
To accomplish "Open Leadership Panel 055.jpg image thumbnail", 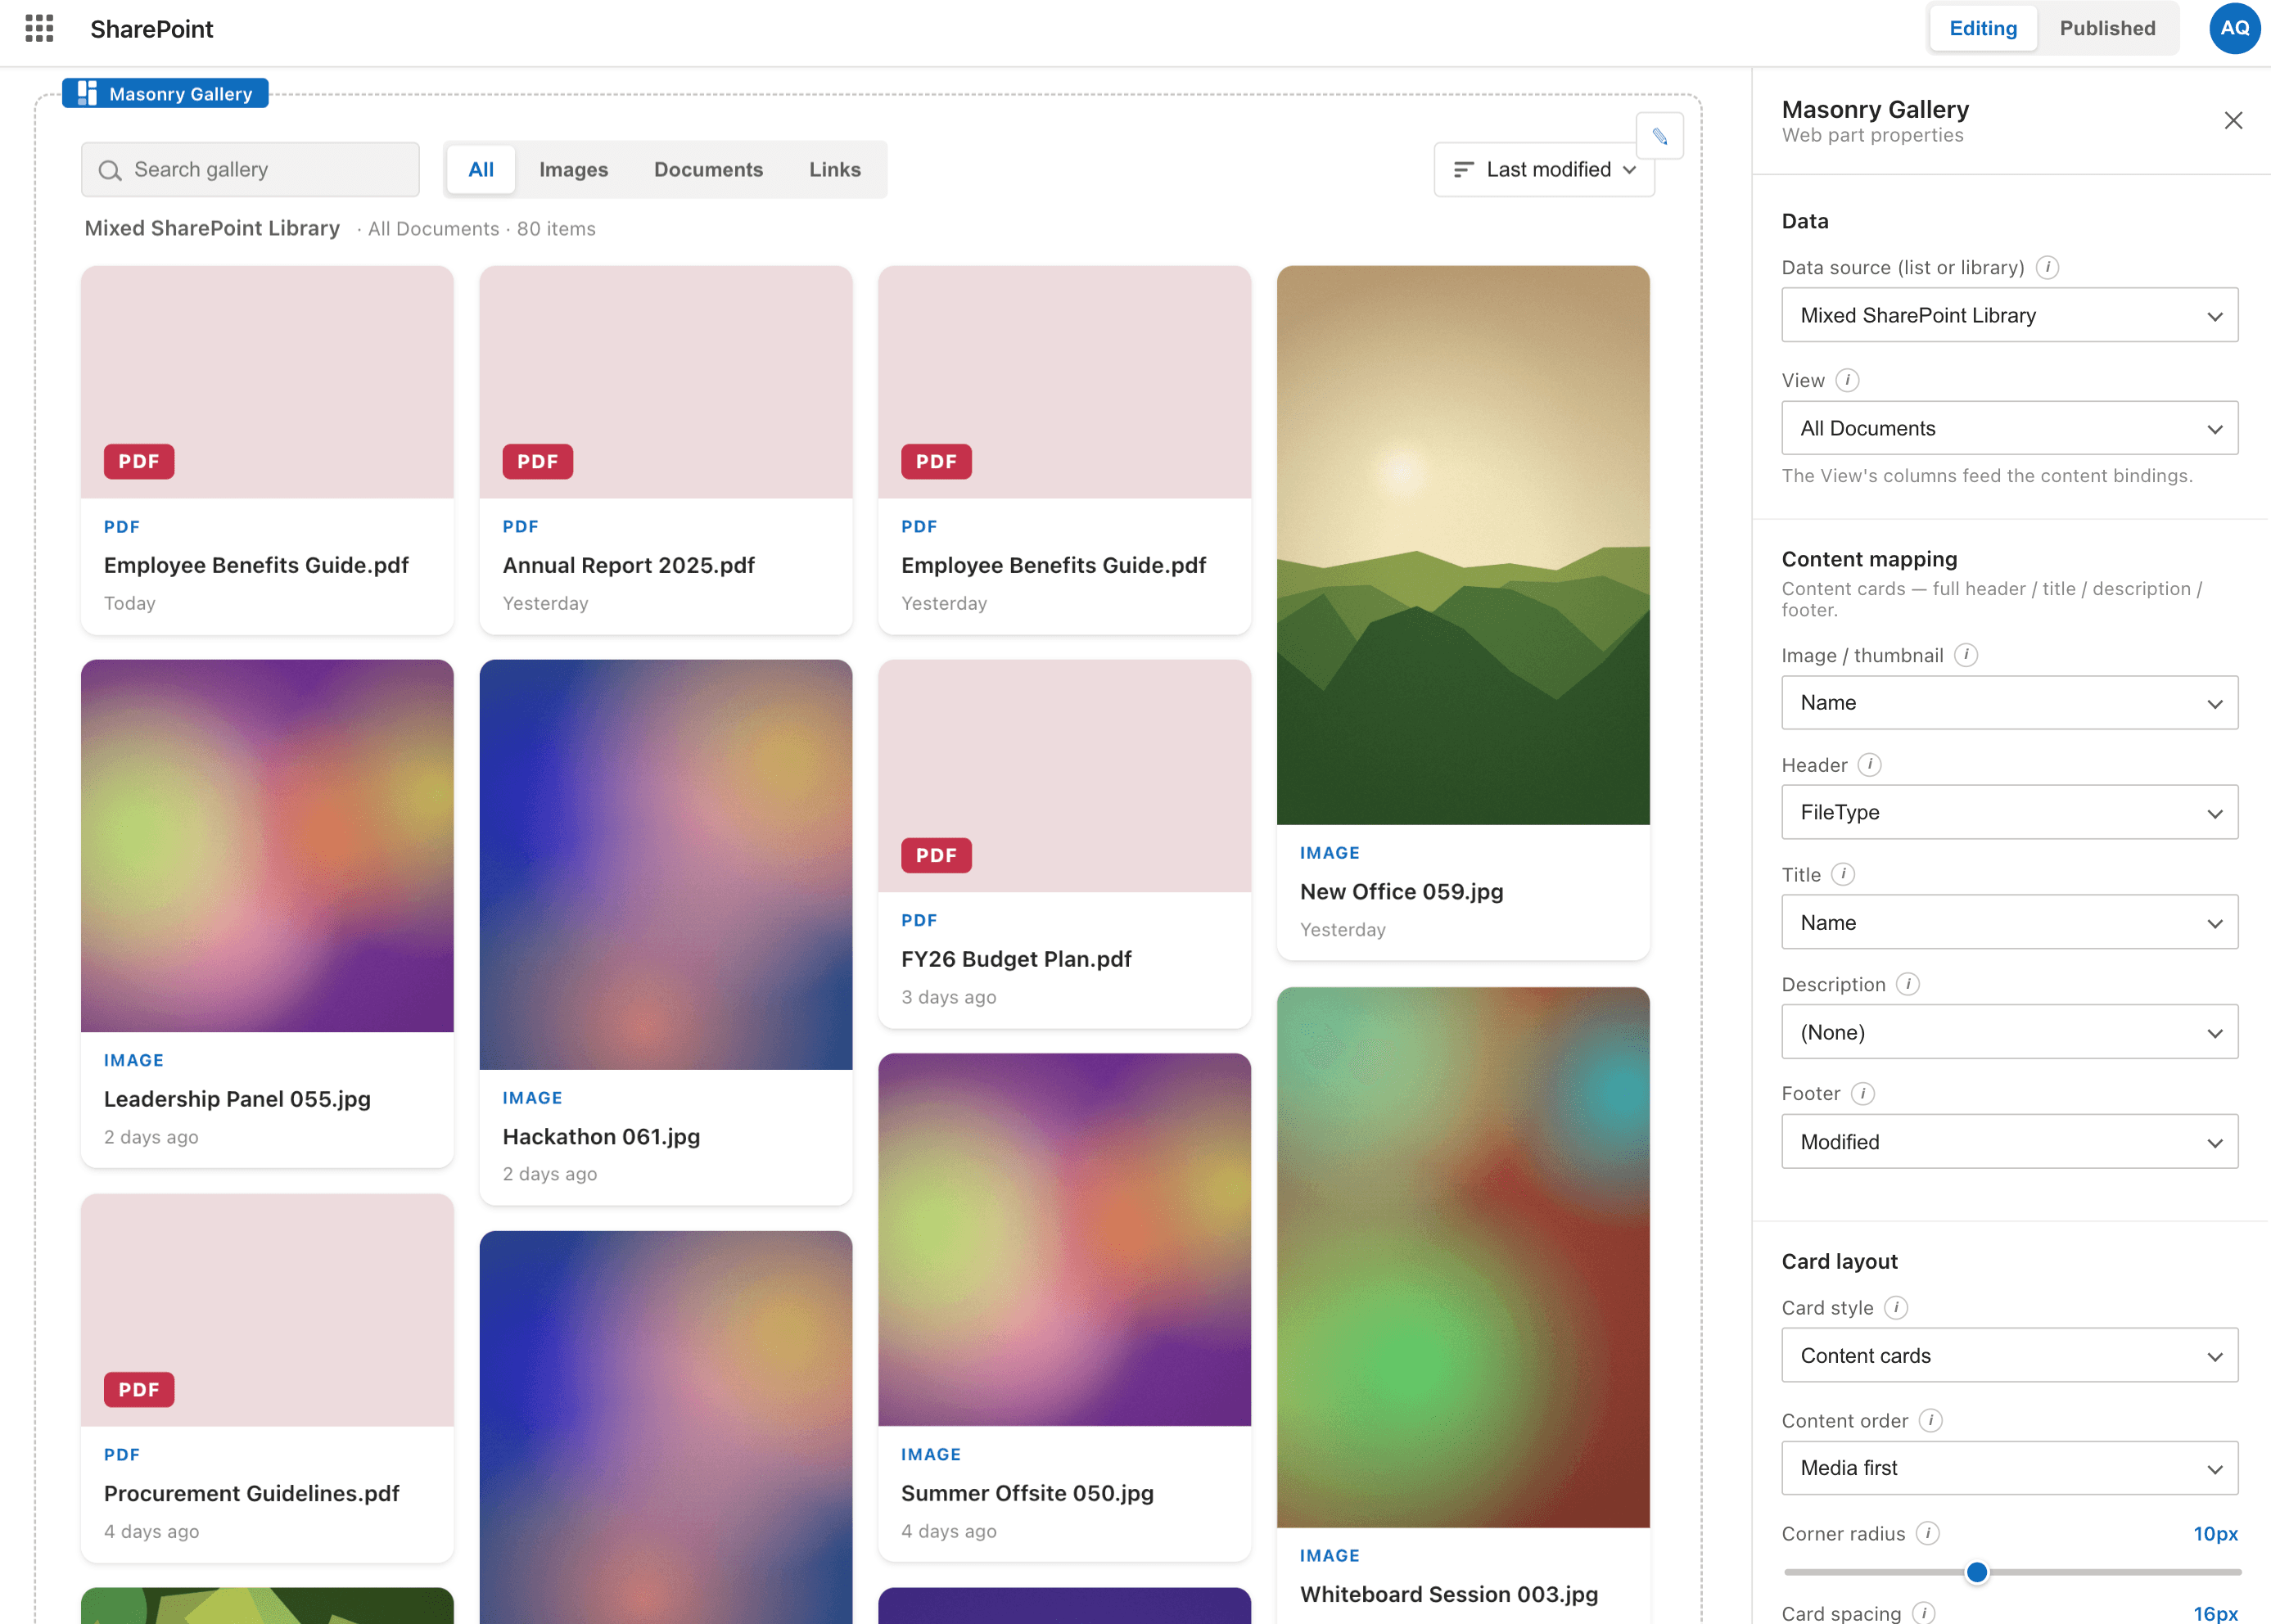I will click(x=267, y=846).
